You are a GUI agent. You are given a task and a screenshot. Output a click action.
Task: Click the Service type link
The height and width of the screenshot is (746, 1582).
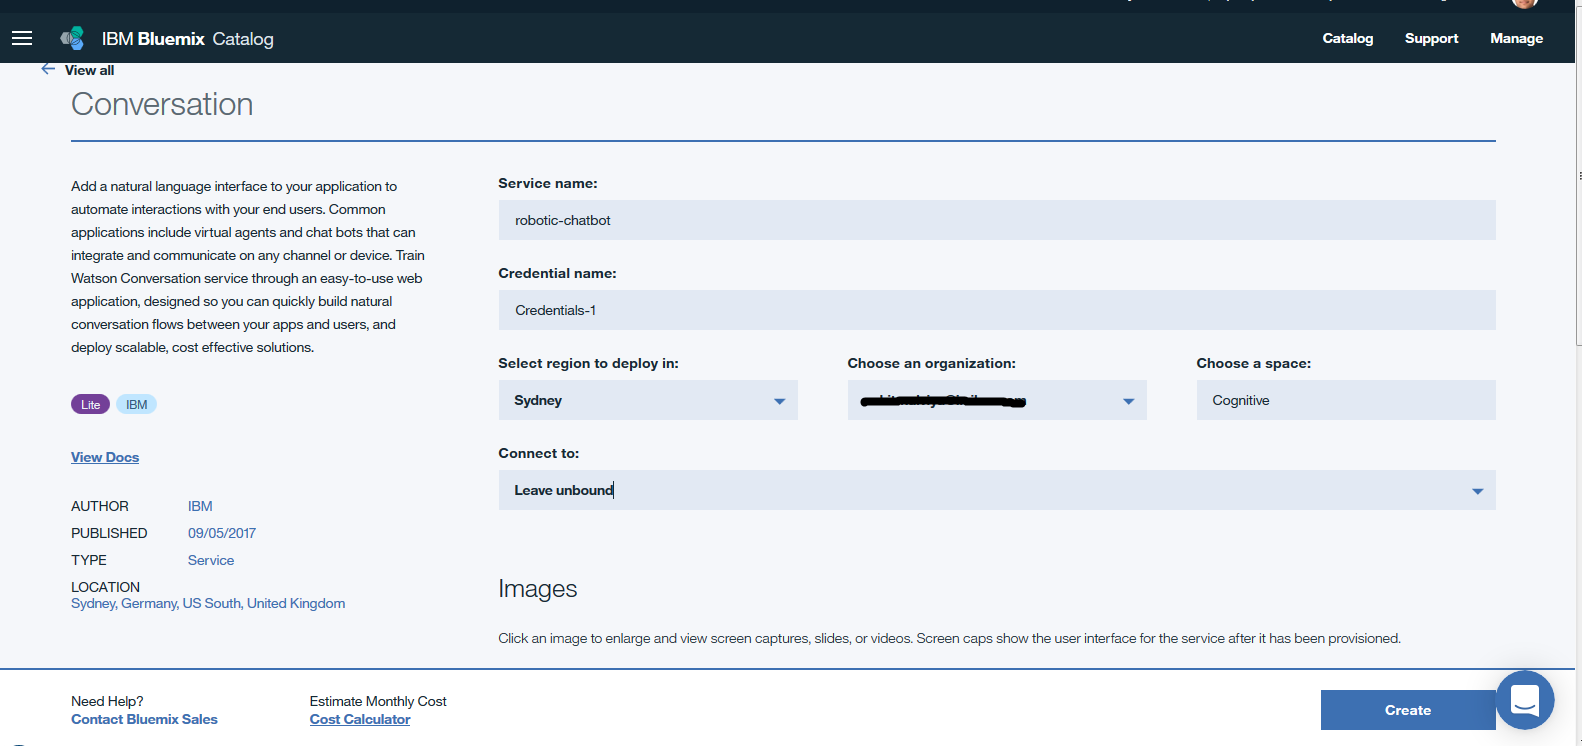(x=211, y=560)
